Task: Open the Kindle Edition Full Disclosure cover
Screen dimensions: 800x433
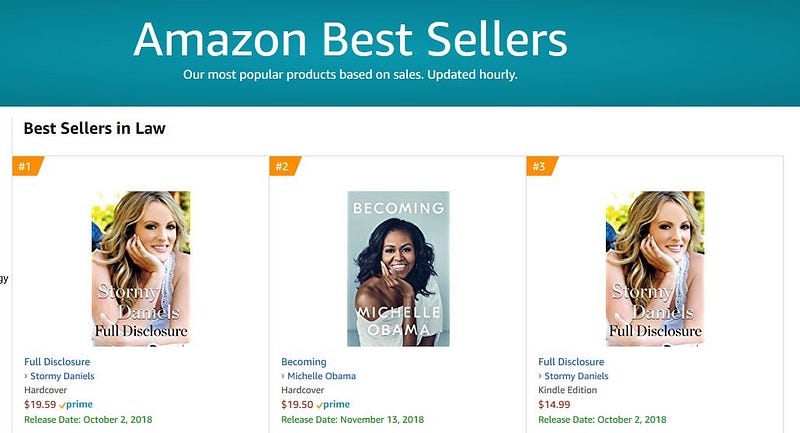Action: pos(655,268)
